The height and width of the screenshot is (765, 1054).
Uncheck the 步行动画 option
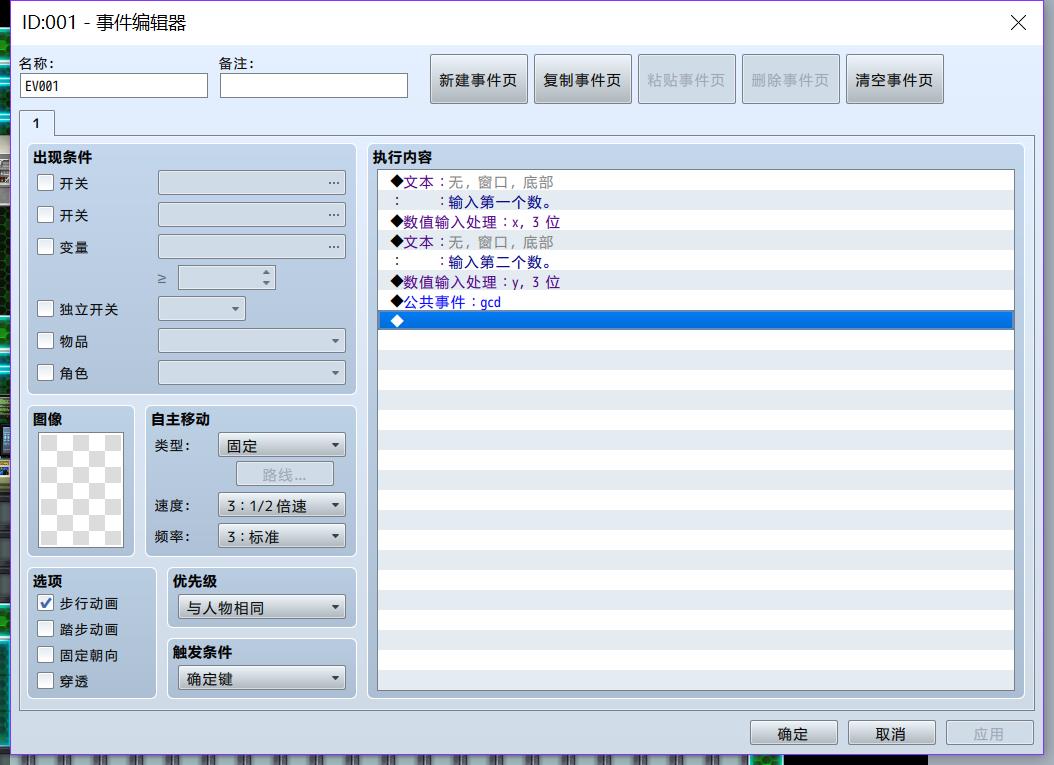coord(45,603)
